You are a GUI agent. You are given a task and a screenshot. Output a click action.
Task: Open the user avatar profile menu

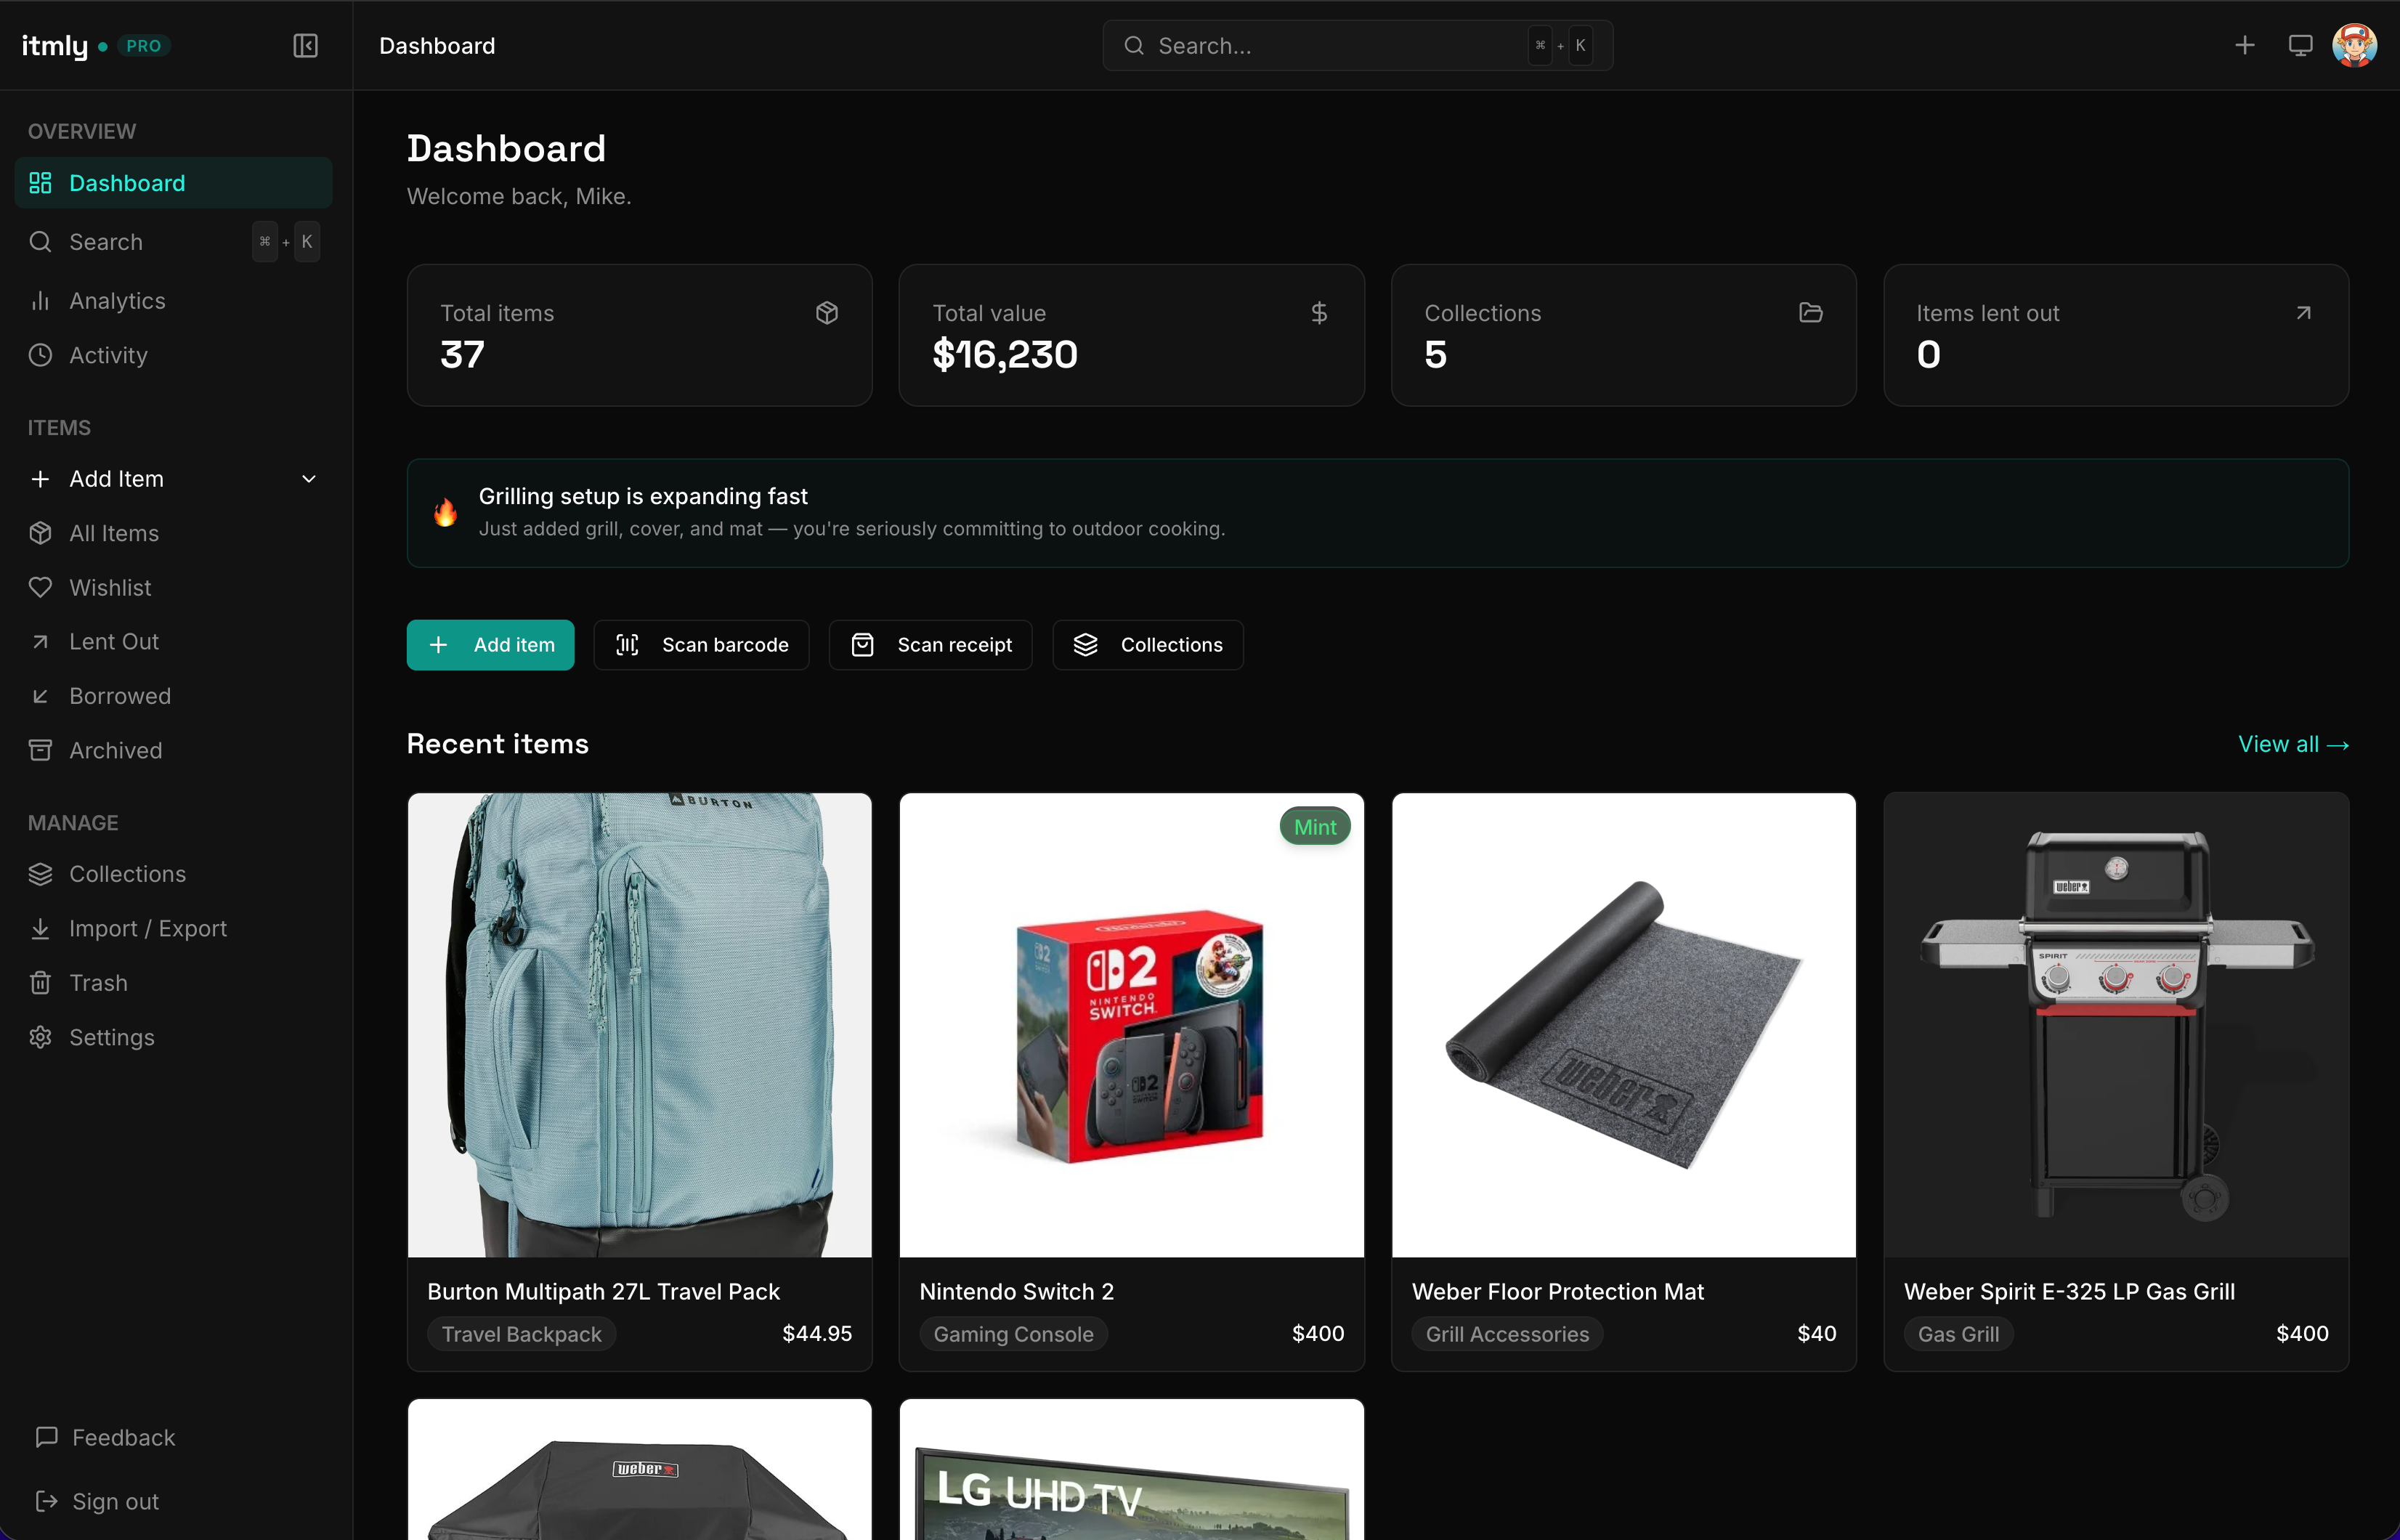coord(2354,46)
